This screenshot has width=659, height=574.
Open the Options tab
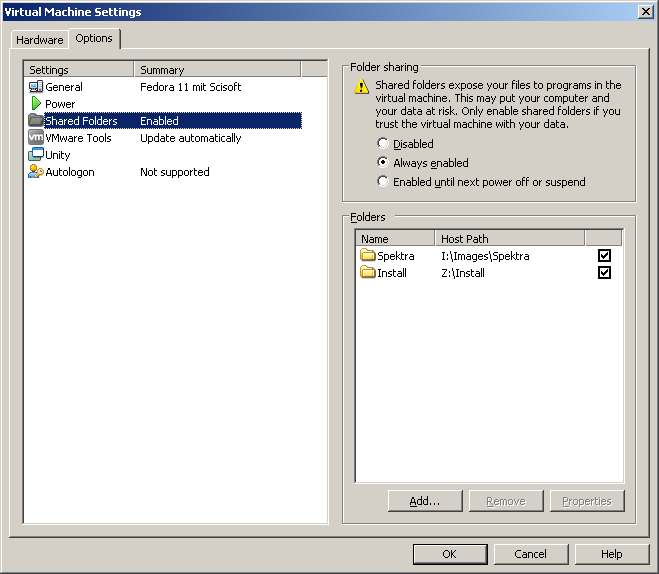(x=94, y=39)
